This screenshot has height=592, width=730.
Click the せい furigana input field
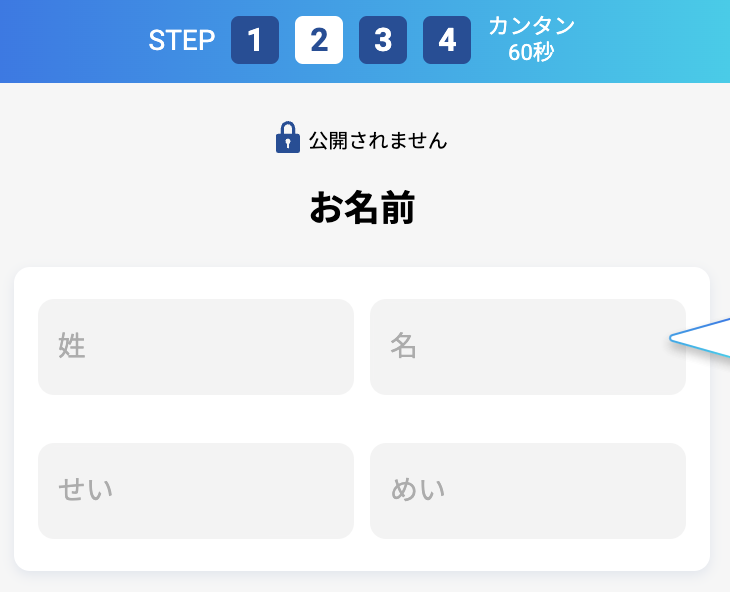[x=196, y=491]
